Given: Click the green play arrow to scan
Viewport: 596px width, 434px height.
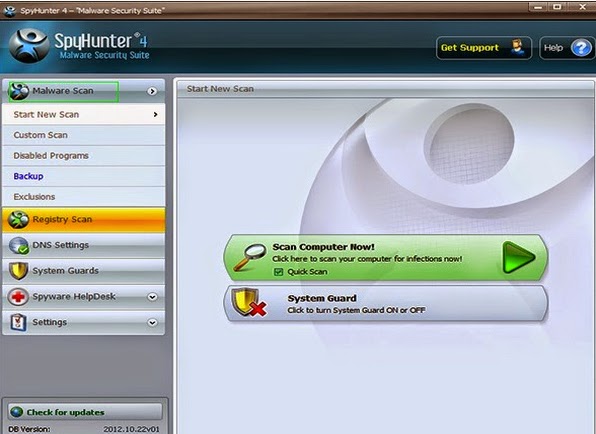Looking at the screenshot, I should (x=518, y=258).
